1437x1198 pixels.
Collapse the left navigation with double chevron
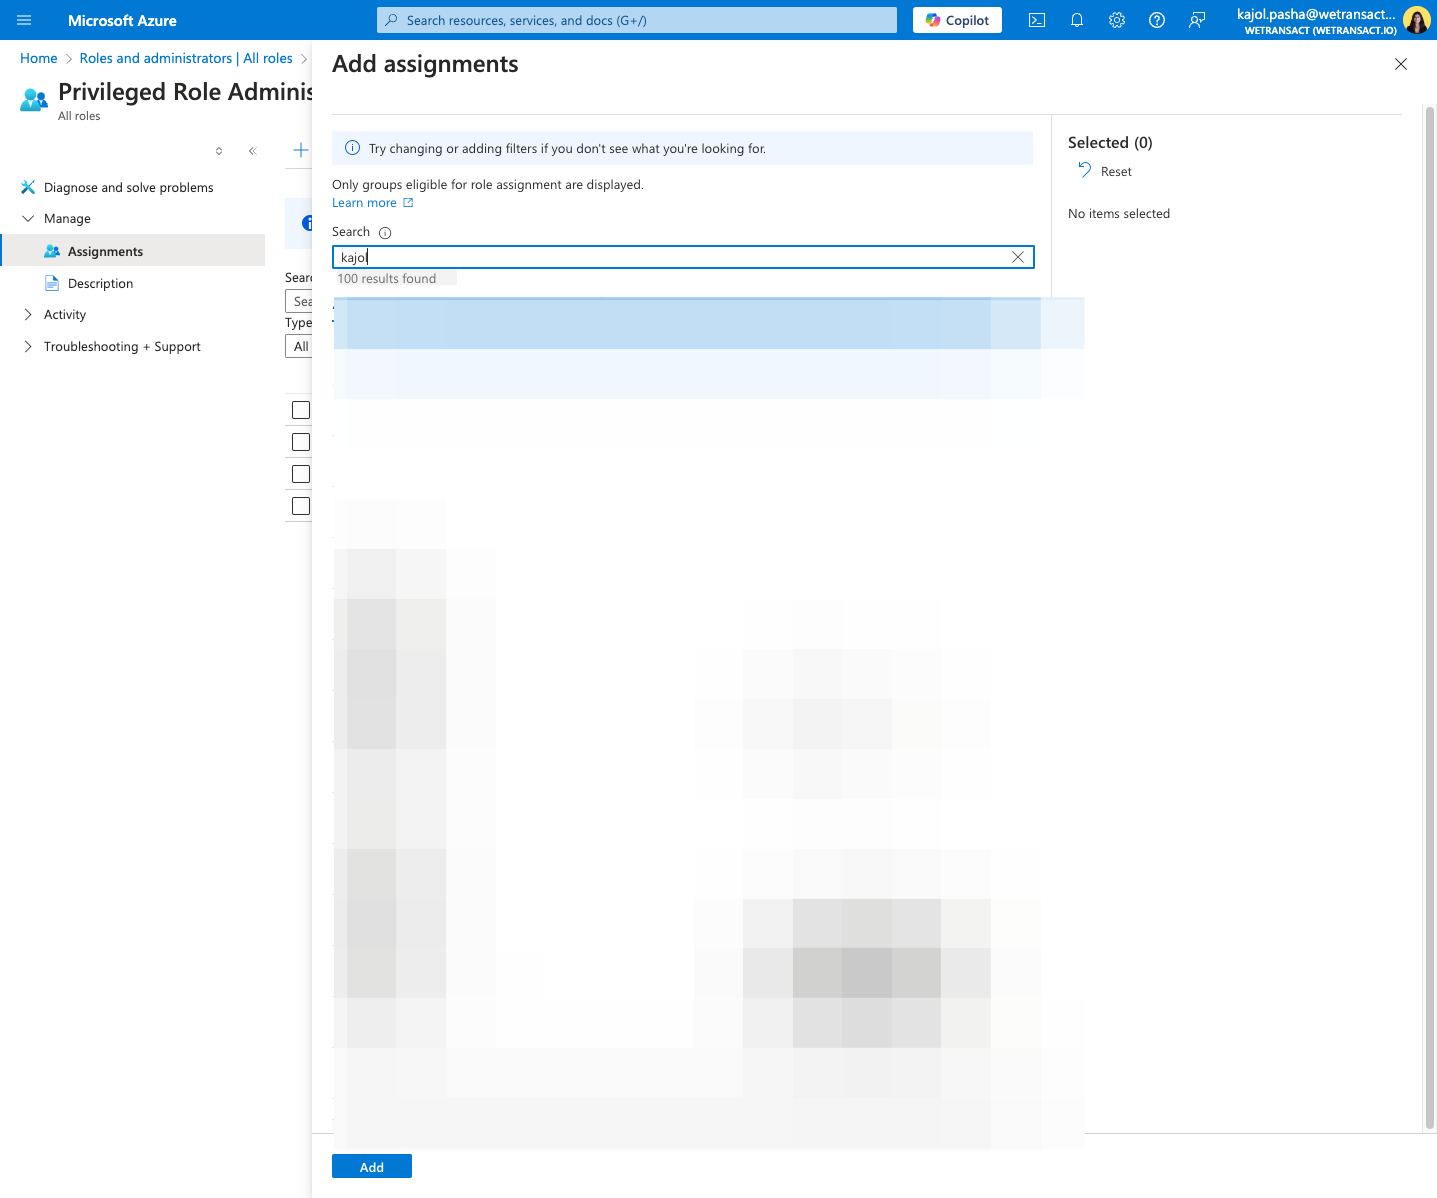253,151
